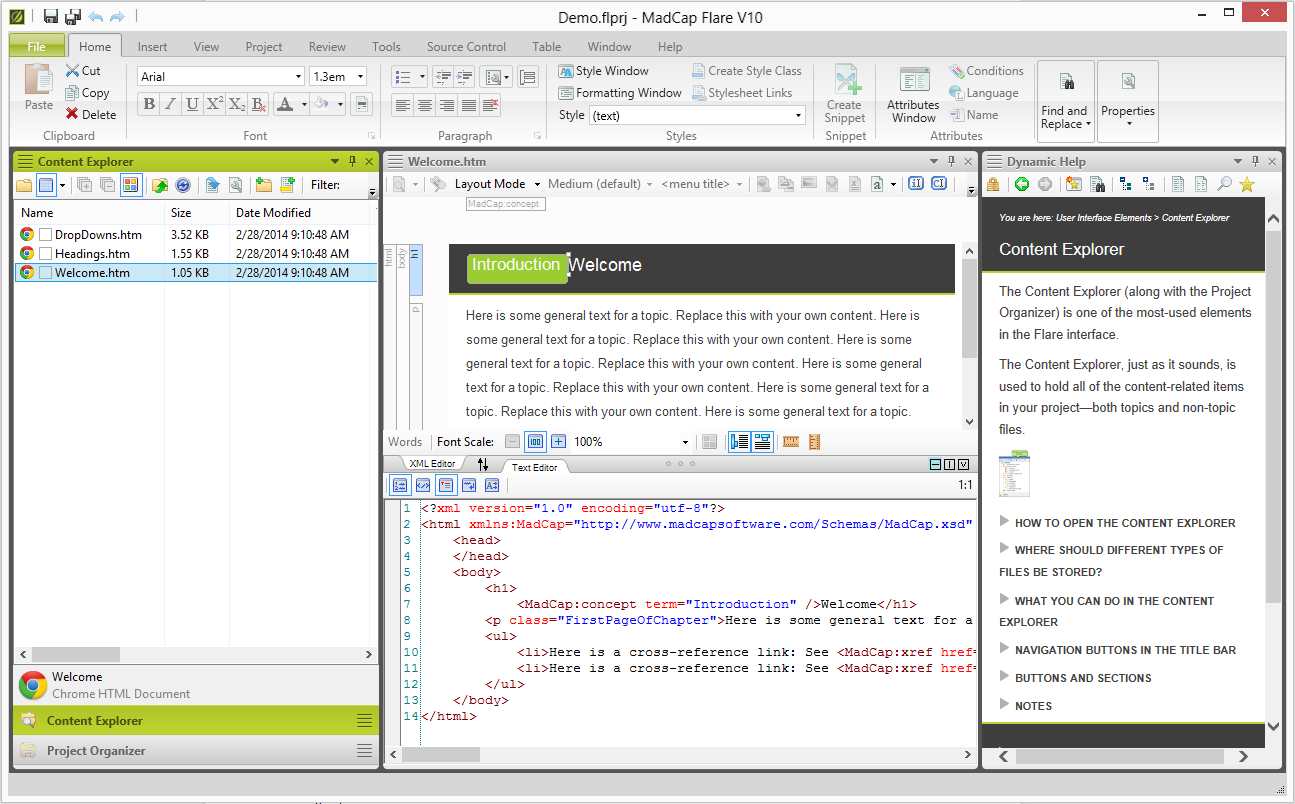Check the Headings.htm checkbox
Viewport: 1295px width, 804px height.
click(45, 254)
